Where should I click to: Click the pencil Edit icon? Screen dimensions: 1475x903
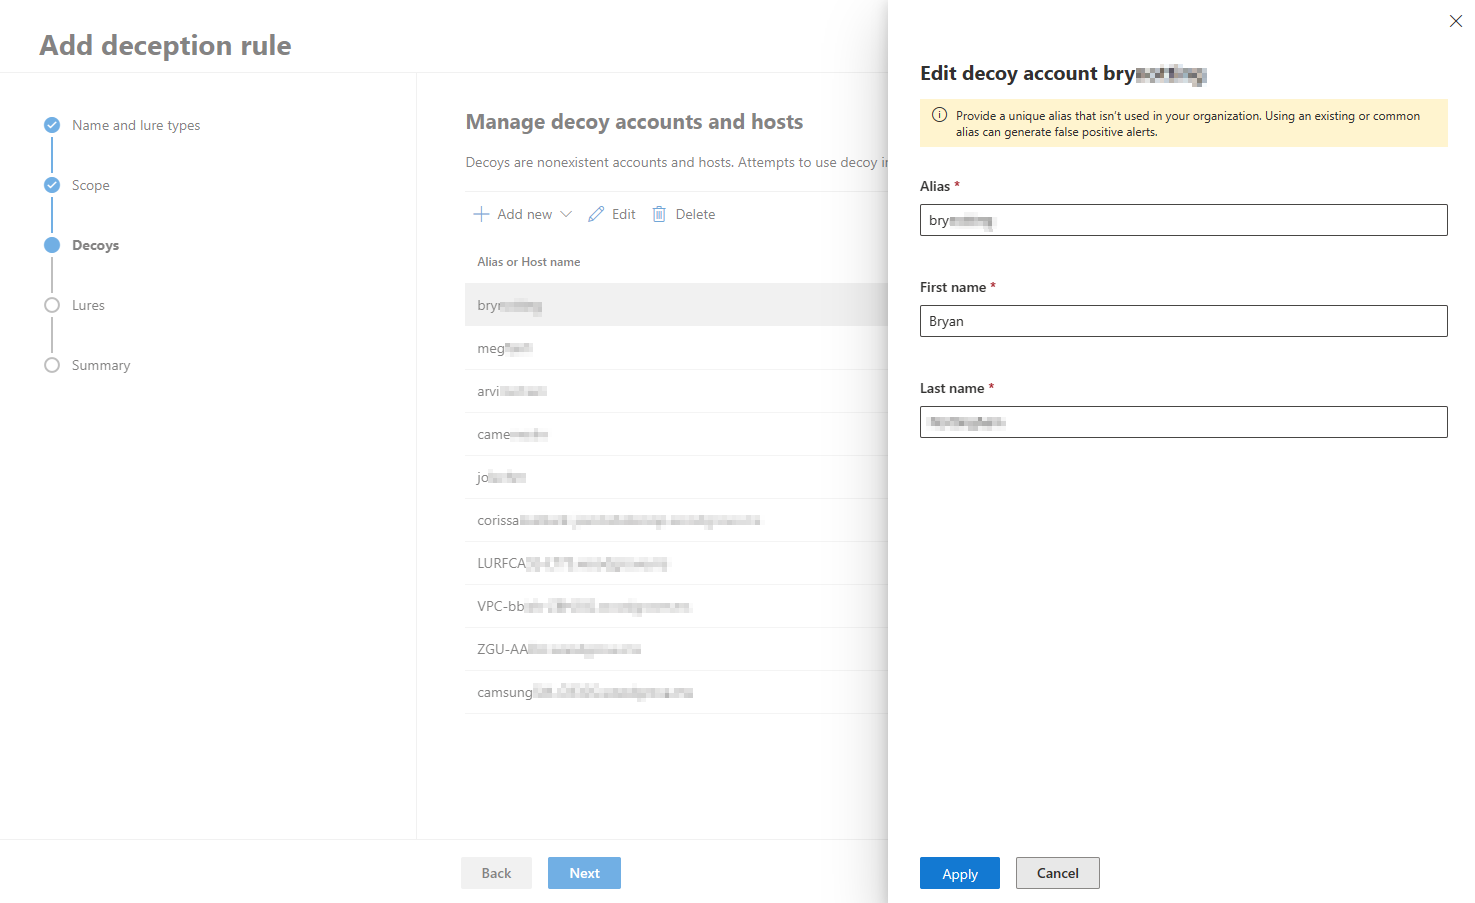(x=596, y=214)
